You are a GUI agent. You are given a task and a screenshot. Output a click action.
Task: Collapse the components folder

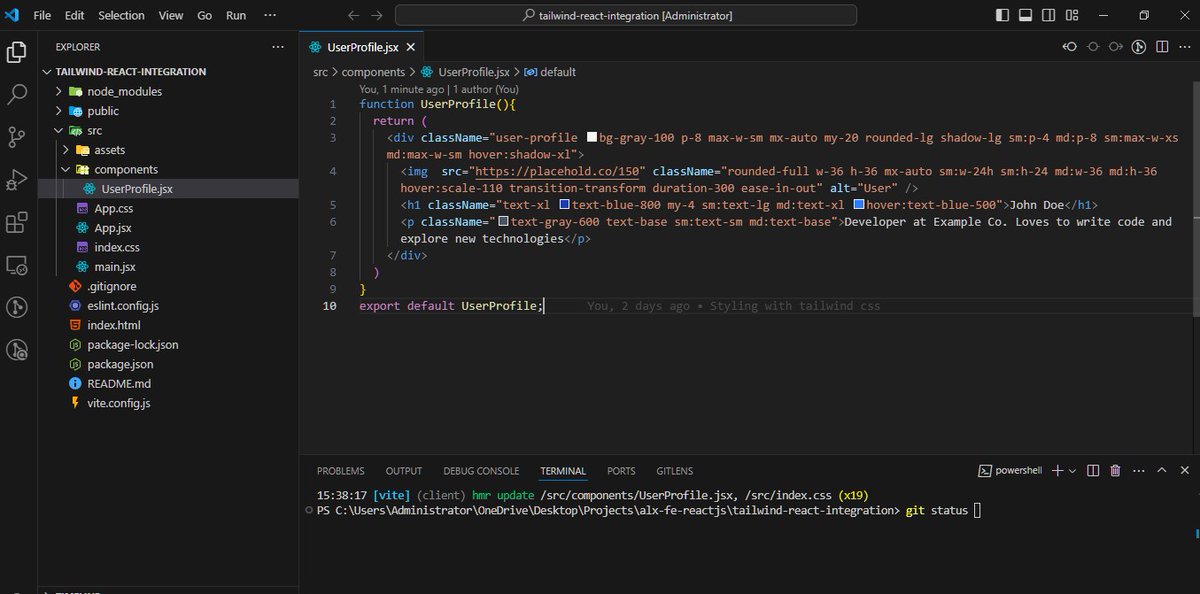[126, 169]
